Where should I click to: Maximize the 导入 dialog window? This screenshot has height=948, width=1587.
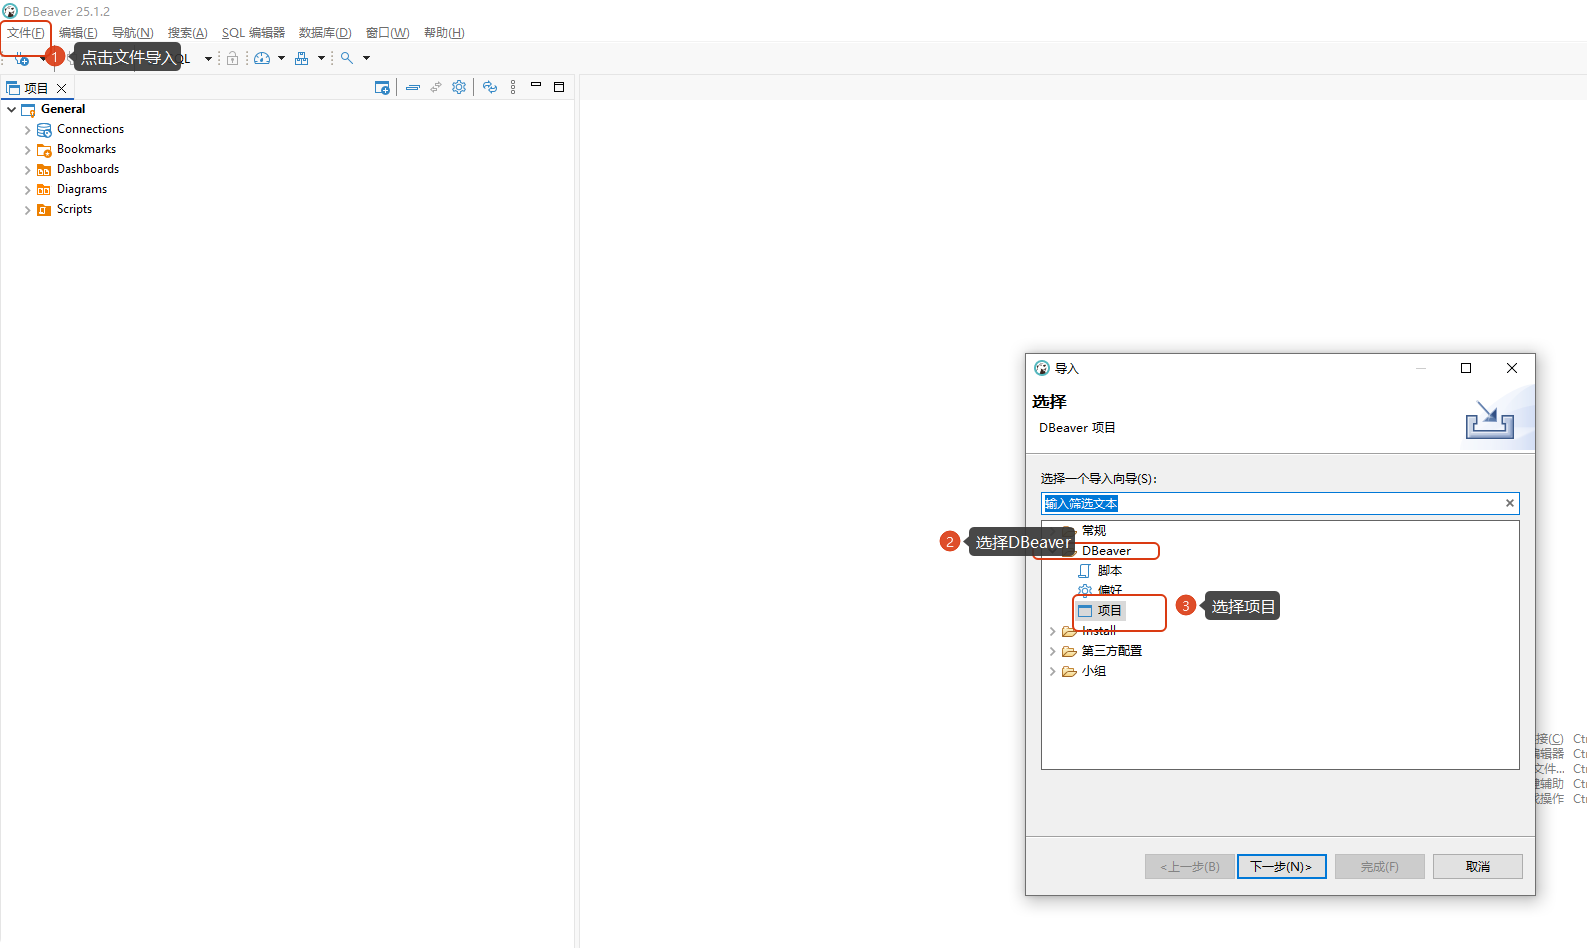coord(1466,368)
